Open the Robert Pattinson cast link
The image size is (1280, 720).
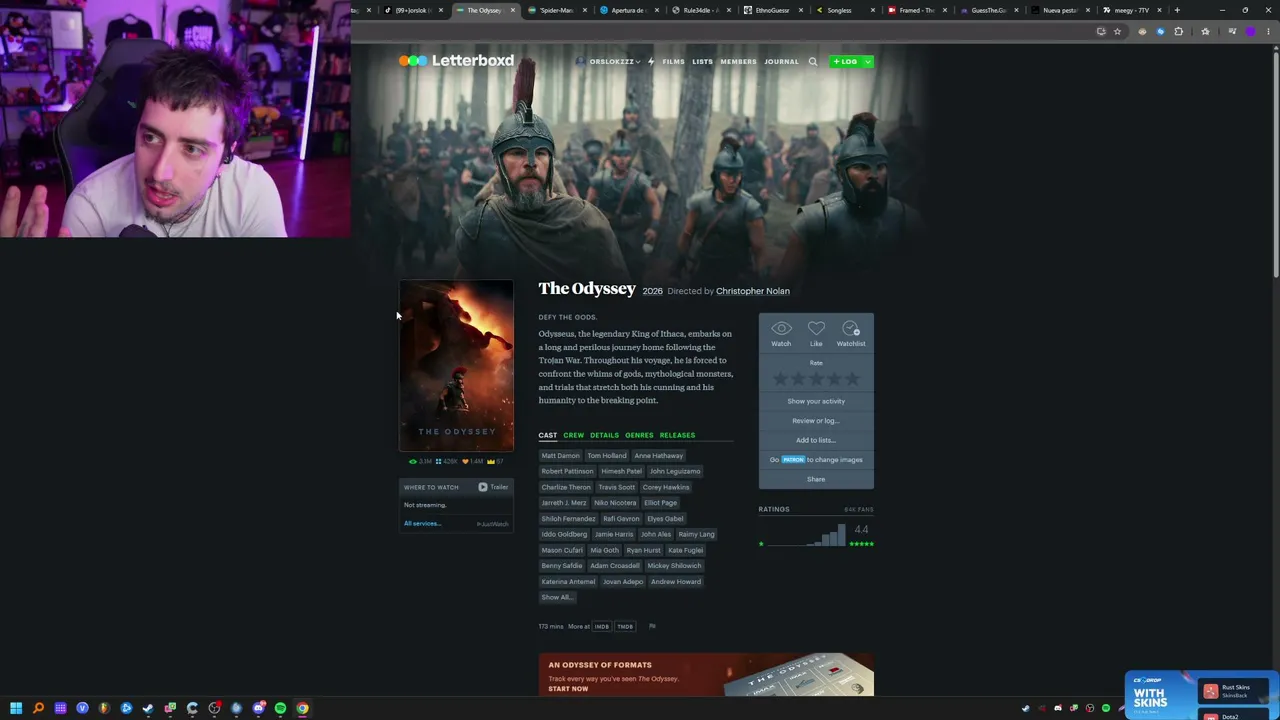567,471
